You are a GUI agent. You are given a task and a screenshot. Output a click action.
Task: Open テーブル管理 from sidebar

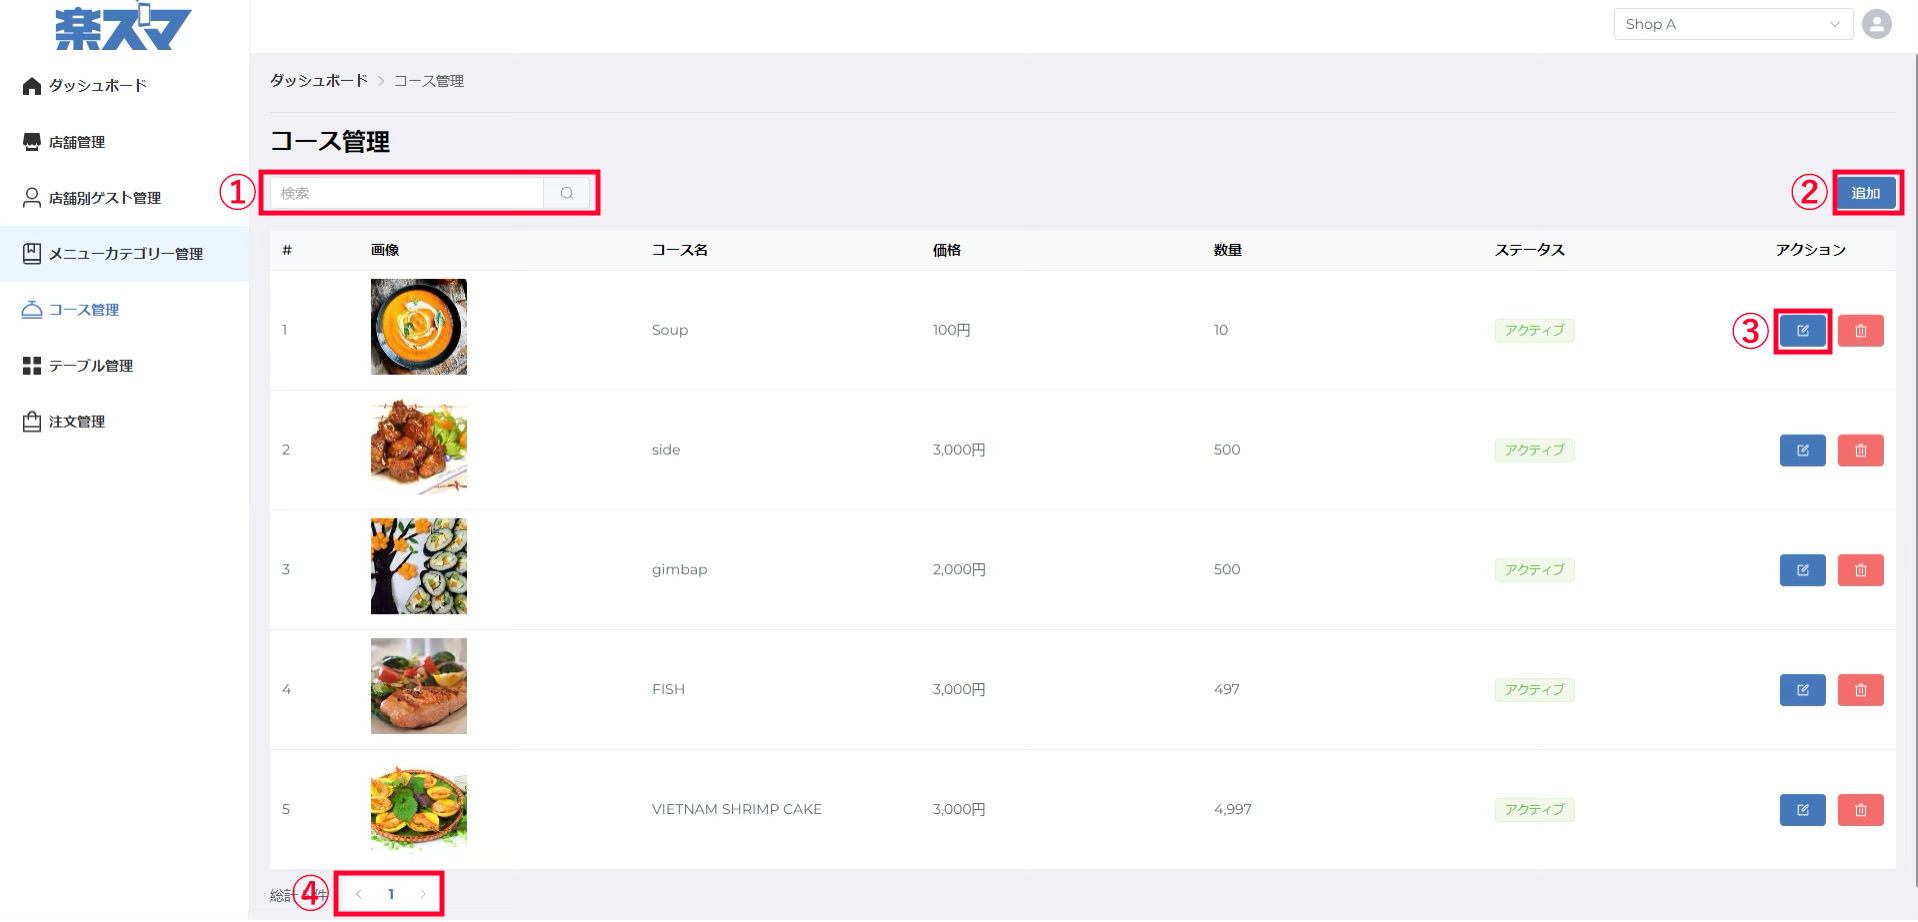90,366
